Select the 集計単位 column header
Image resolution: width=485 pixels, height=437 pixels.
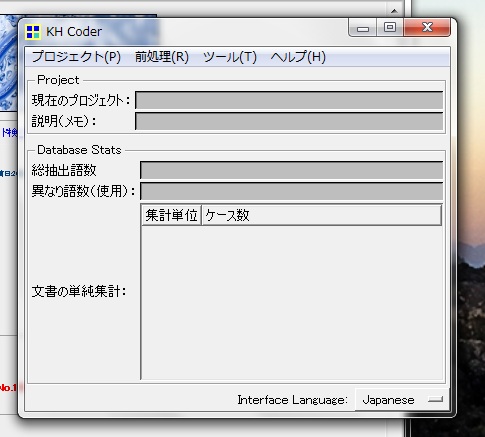[171, 215]
